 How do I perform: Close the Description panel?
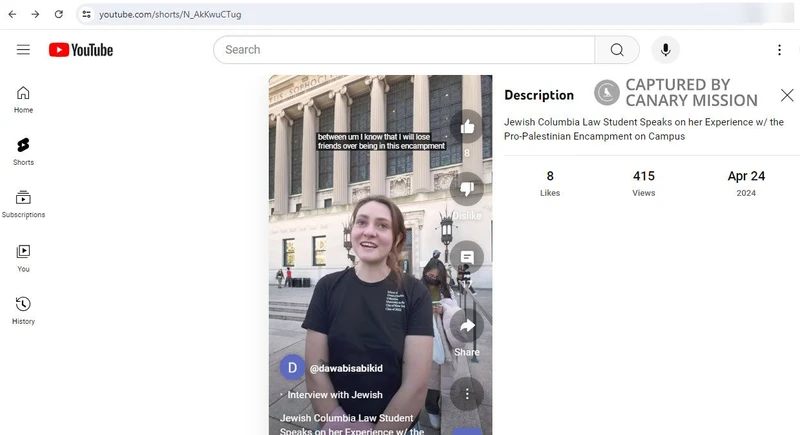coord(787,95)
